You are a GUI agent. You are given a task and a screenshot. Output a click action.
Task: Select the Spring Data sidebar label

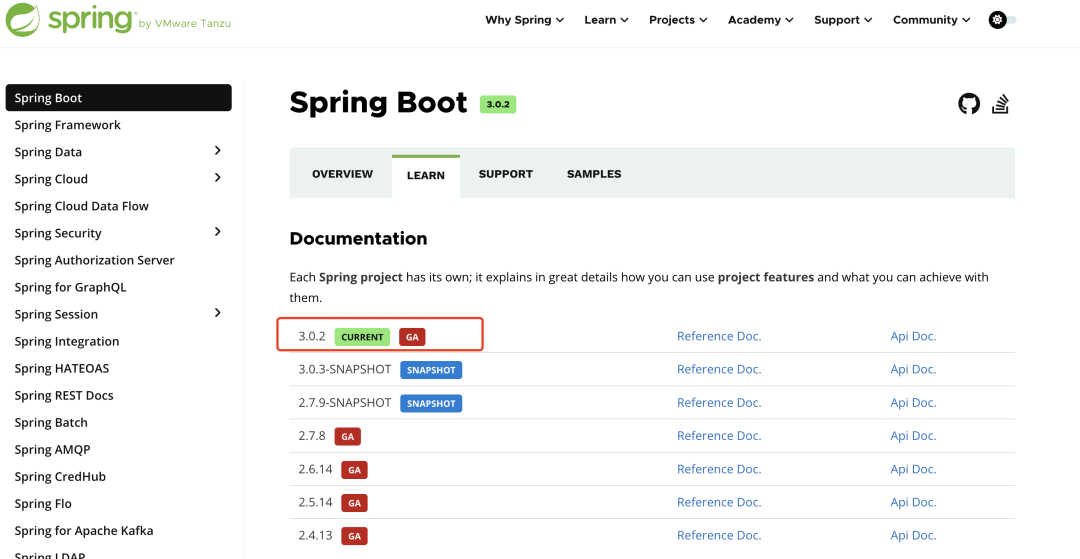[48, 152]
